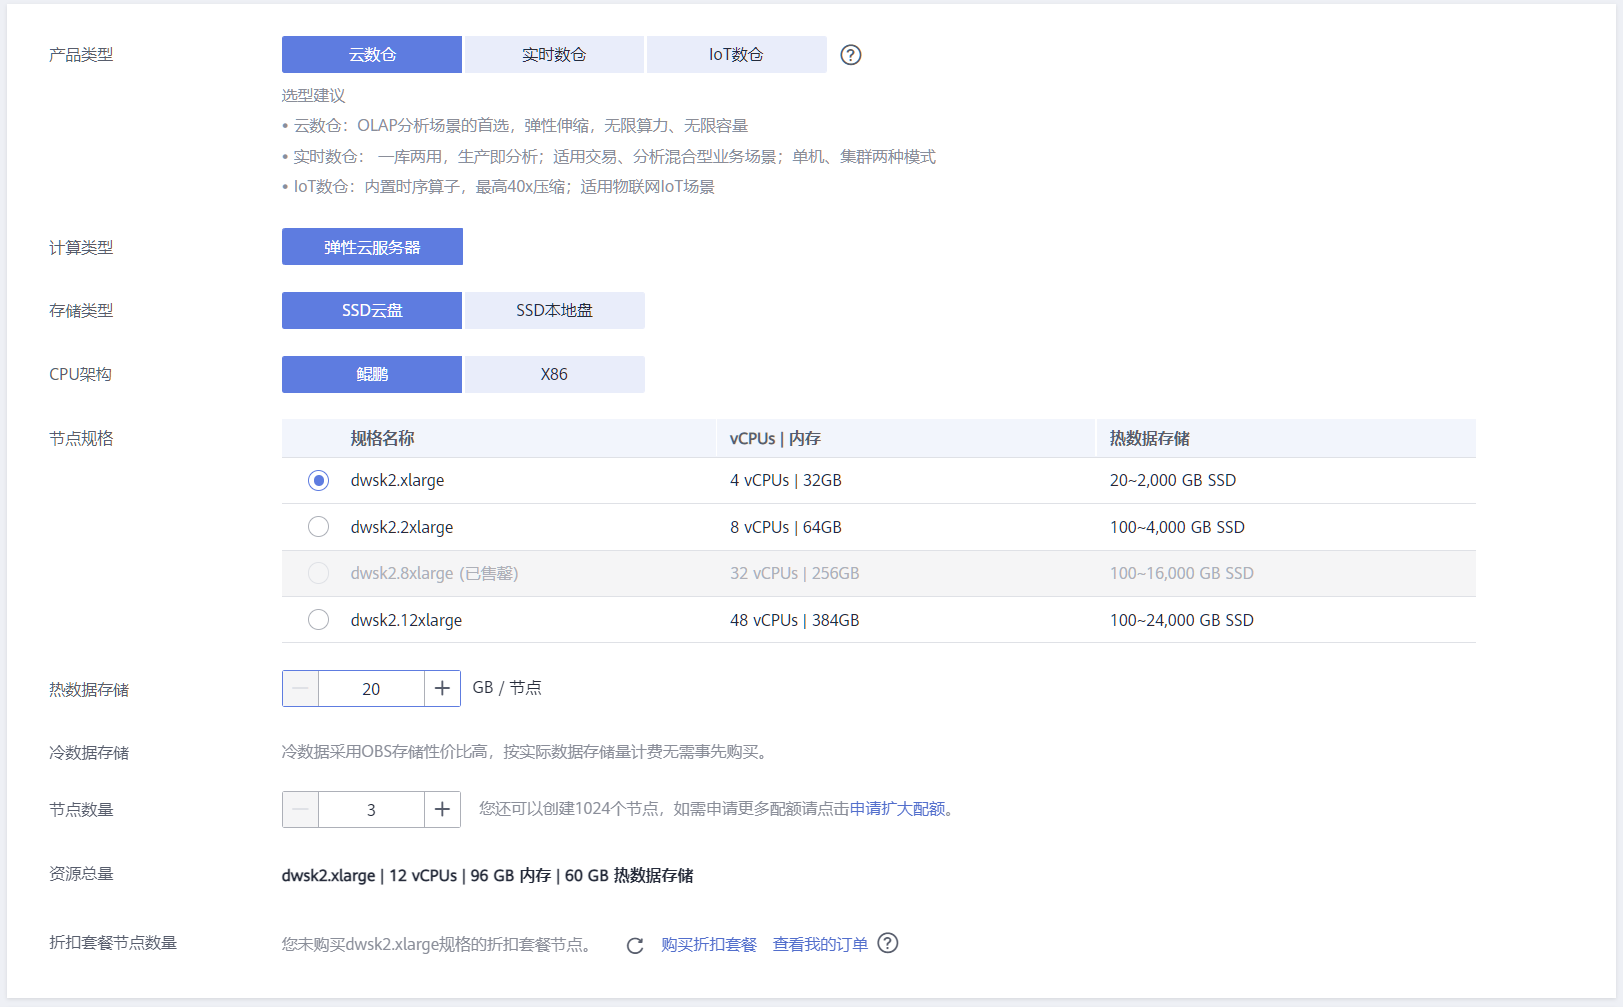Increase node count with plus button

tap(442, 809)
